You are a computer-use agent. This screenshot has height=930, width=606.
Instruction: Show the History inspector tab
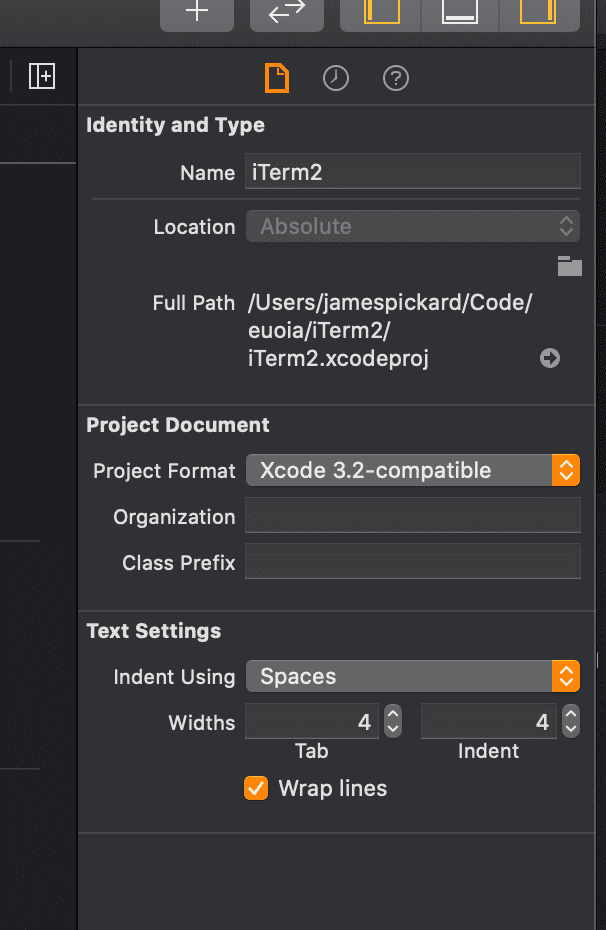[x=336, y=78]
